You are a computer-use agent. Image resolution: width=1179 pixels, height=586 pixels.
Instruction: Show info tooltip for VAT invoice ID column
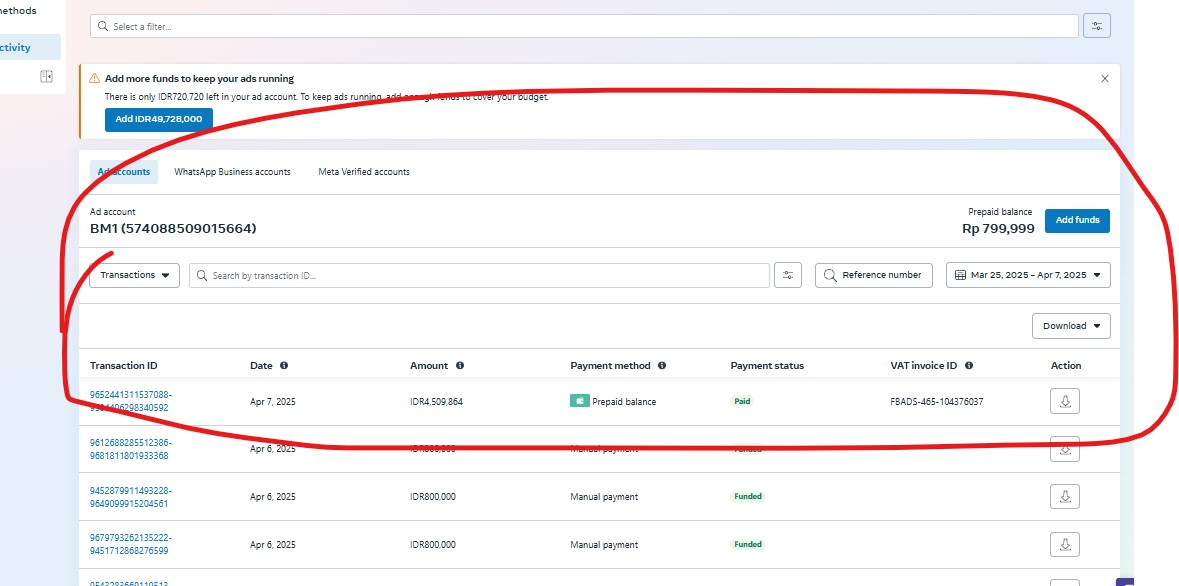969,366
